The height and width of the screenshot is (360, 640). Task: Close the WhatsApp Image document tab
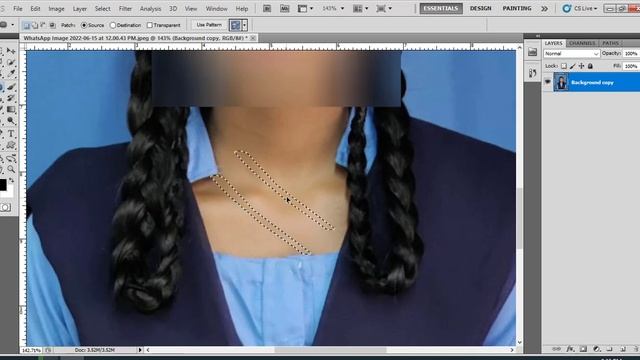[x=253, y=38]
